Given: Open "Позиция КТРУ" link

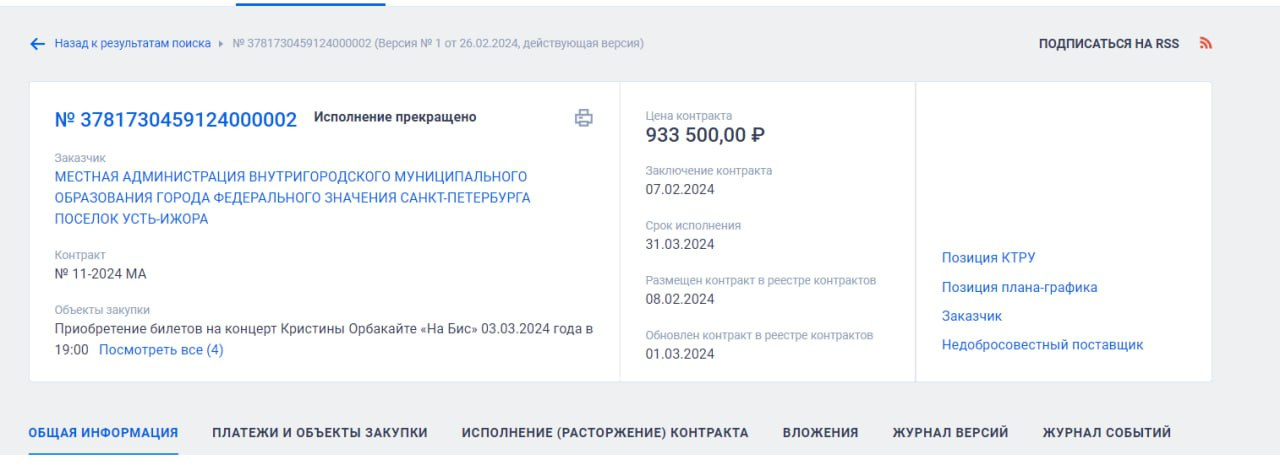Looking at the screenshot, I should point(988,258).
